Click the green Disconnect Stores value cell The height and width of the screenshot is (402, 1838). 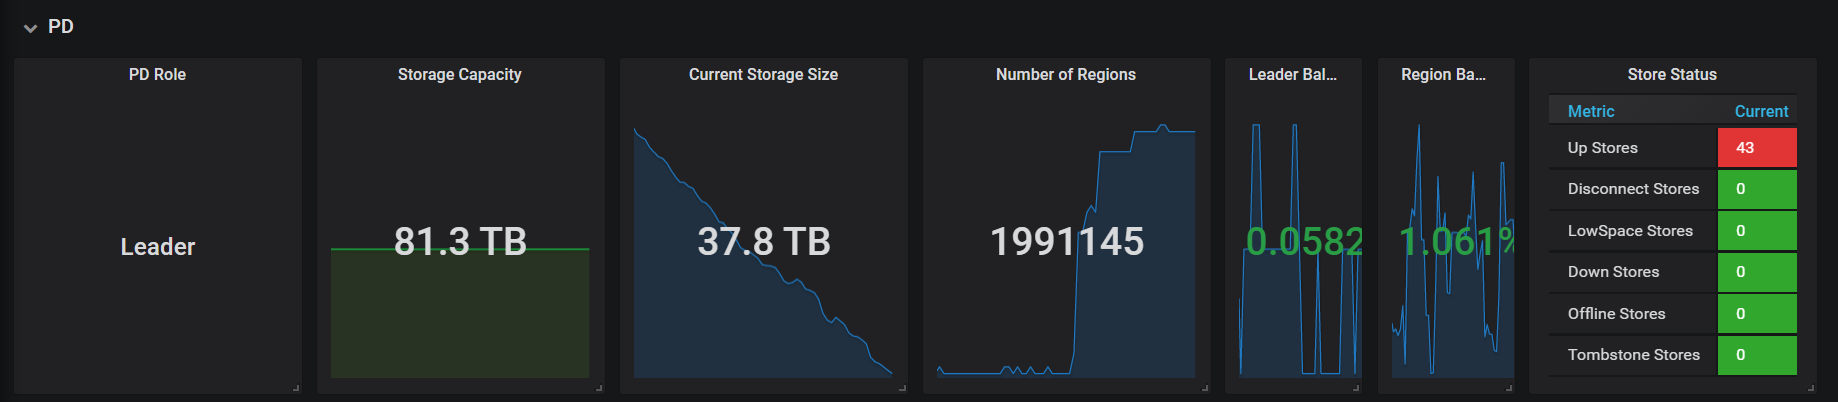pos(1756,189)
